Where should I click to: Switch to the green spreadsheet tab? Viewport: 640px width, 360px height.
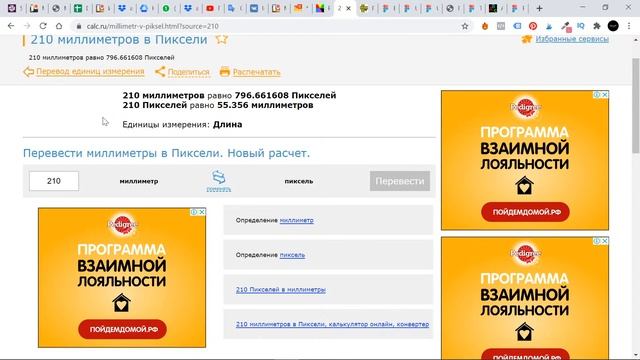tap(78, 8)
